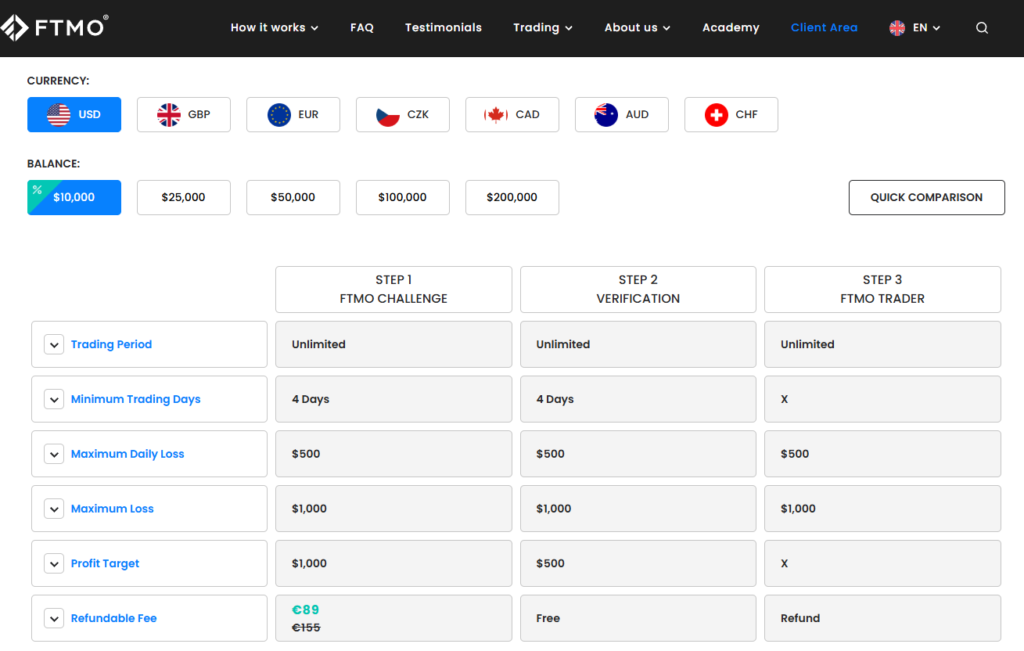This screenshot has width=1024, height=651.
Task: Select the discounted $10,000 balance tile
Action: point(74,198)
